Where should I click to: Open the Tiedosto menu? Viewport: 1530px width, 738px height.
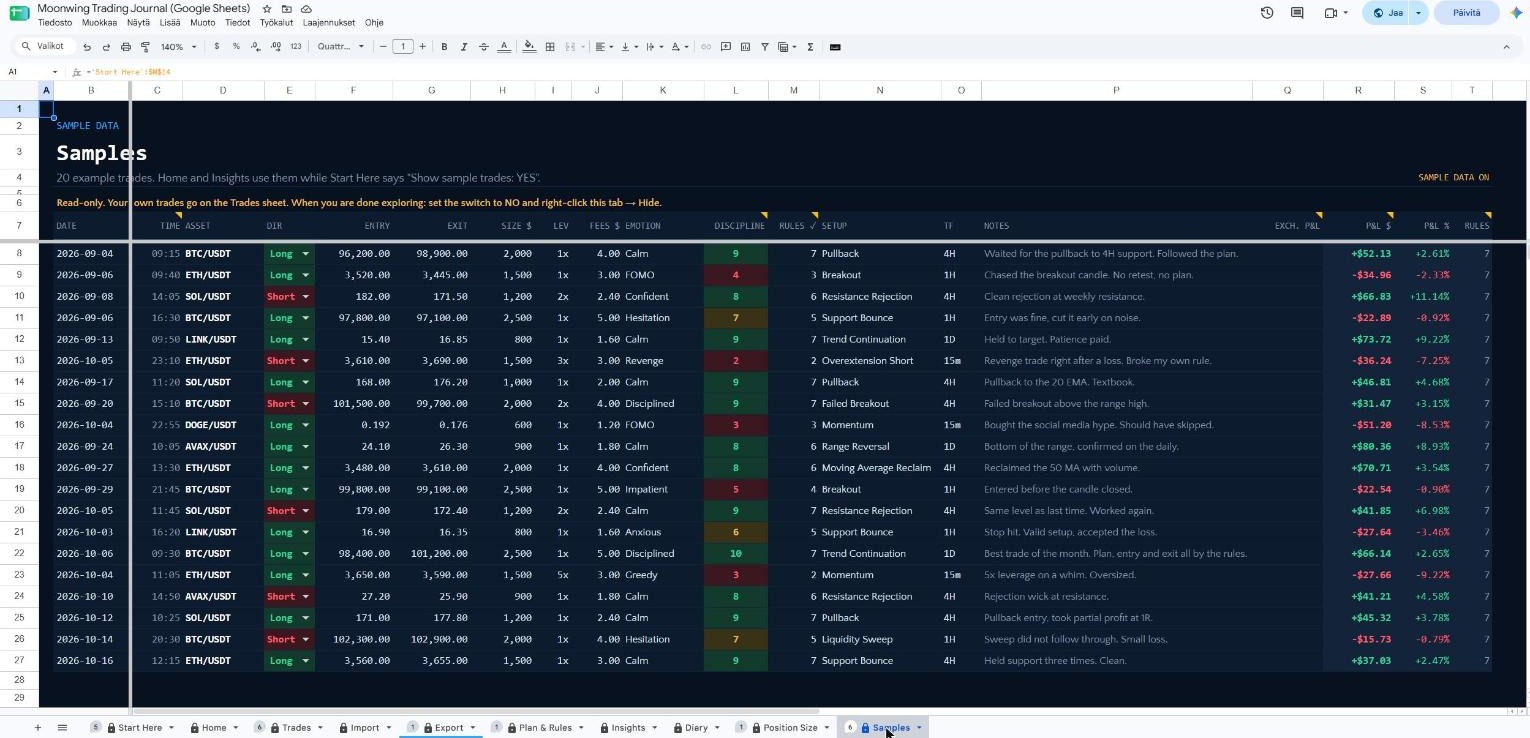55,22
